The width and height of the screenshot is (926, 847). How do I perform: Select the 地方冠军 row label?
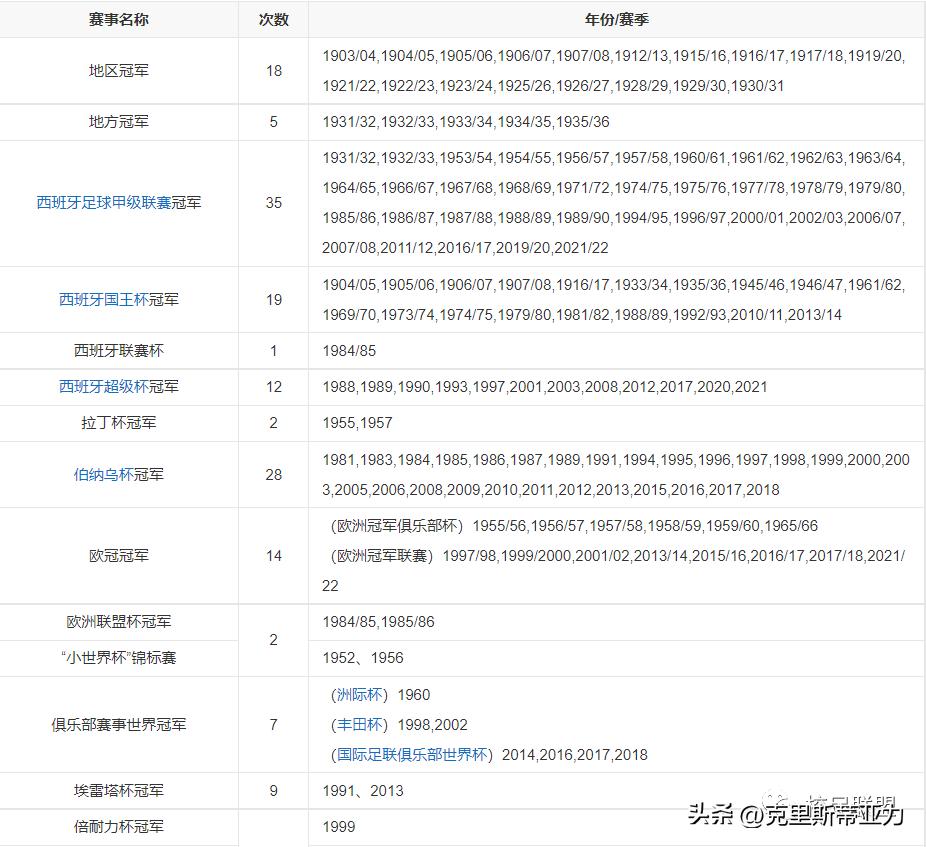tap(118, 122)
